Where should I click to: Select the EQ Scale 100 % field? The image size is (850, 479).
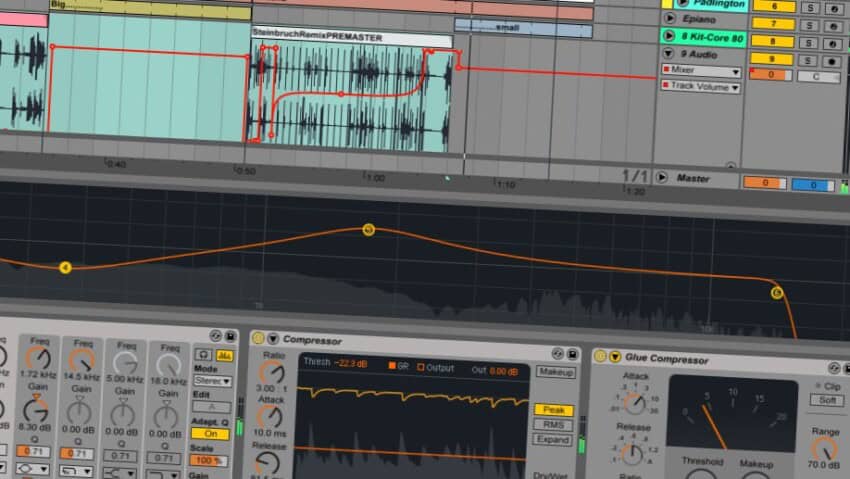(209, 460)
